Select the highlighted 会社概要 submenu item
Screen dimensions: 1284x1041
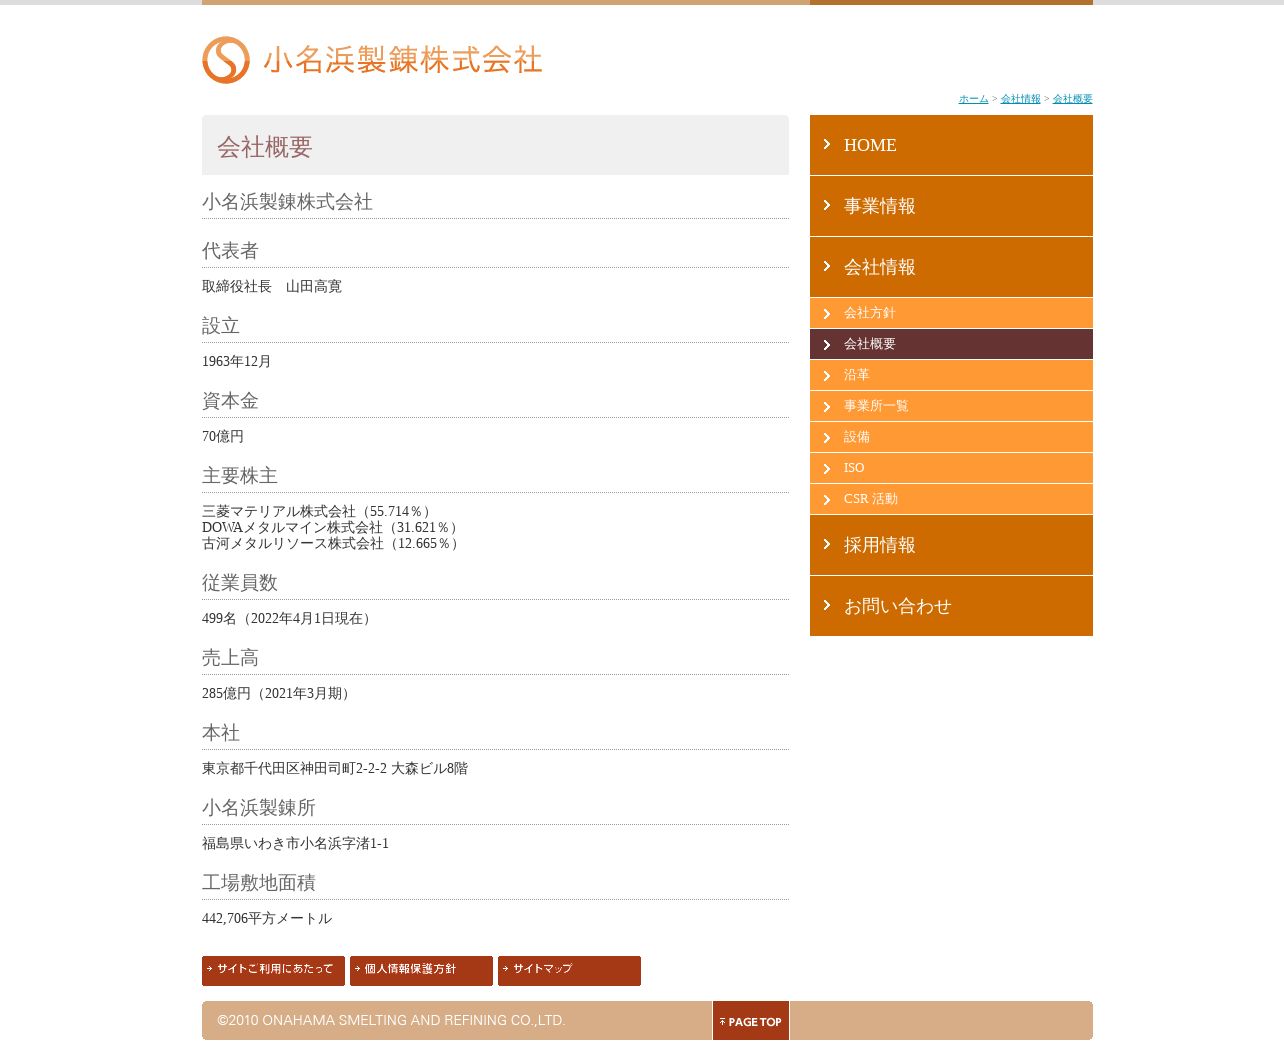(951, 344)
